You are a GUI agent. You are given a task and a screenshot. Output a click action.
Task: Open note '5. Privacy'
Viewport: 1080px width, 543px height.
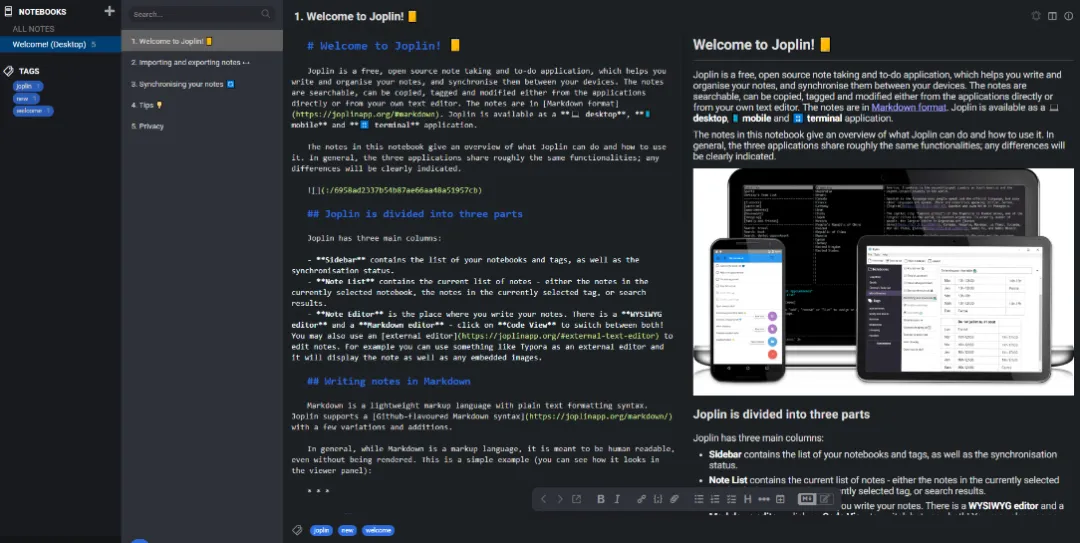202,126
